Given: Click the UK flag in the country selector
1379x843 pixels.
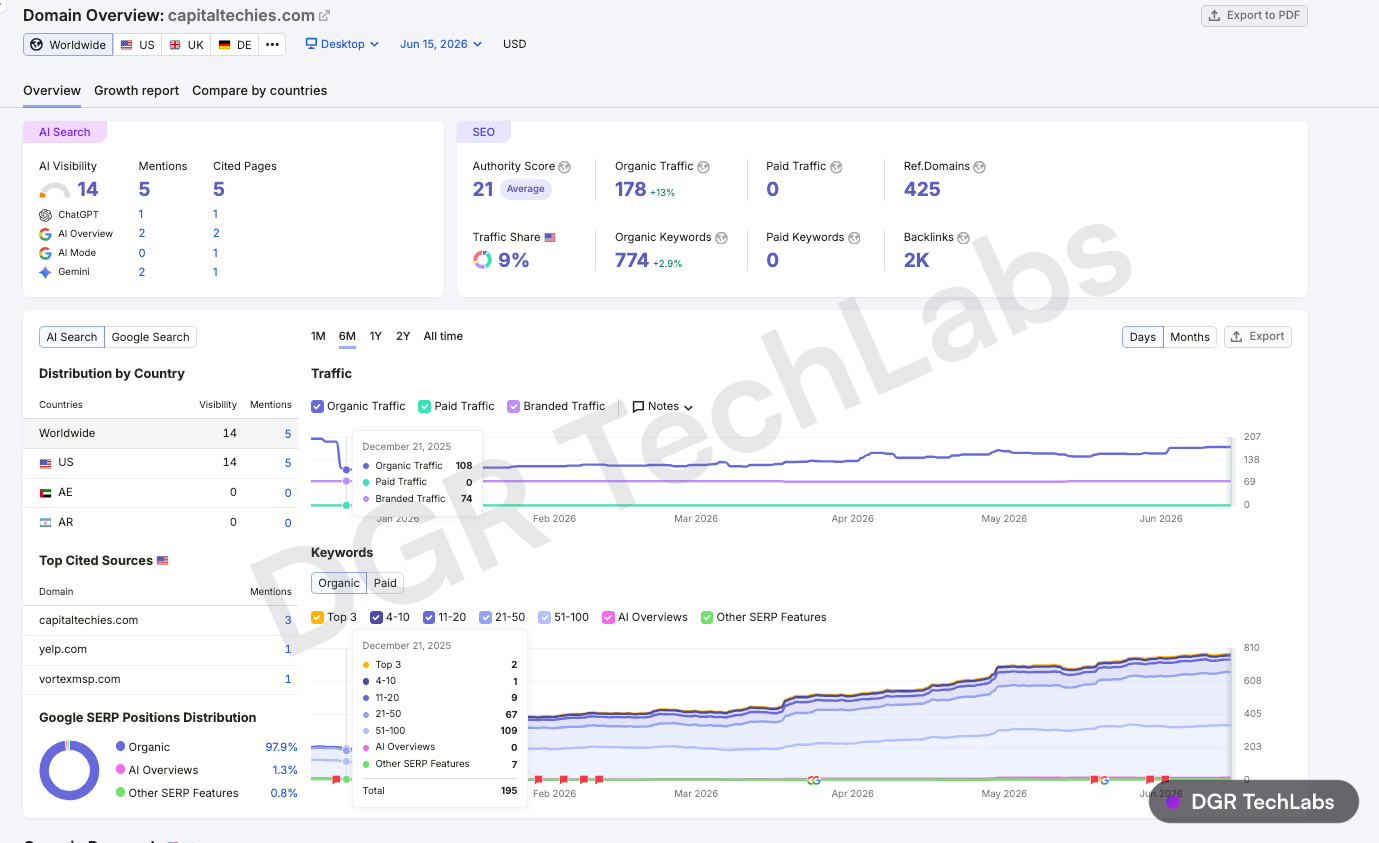Looking at the screenshot, I should pos(175,45).
